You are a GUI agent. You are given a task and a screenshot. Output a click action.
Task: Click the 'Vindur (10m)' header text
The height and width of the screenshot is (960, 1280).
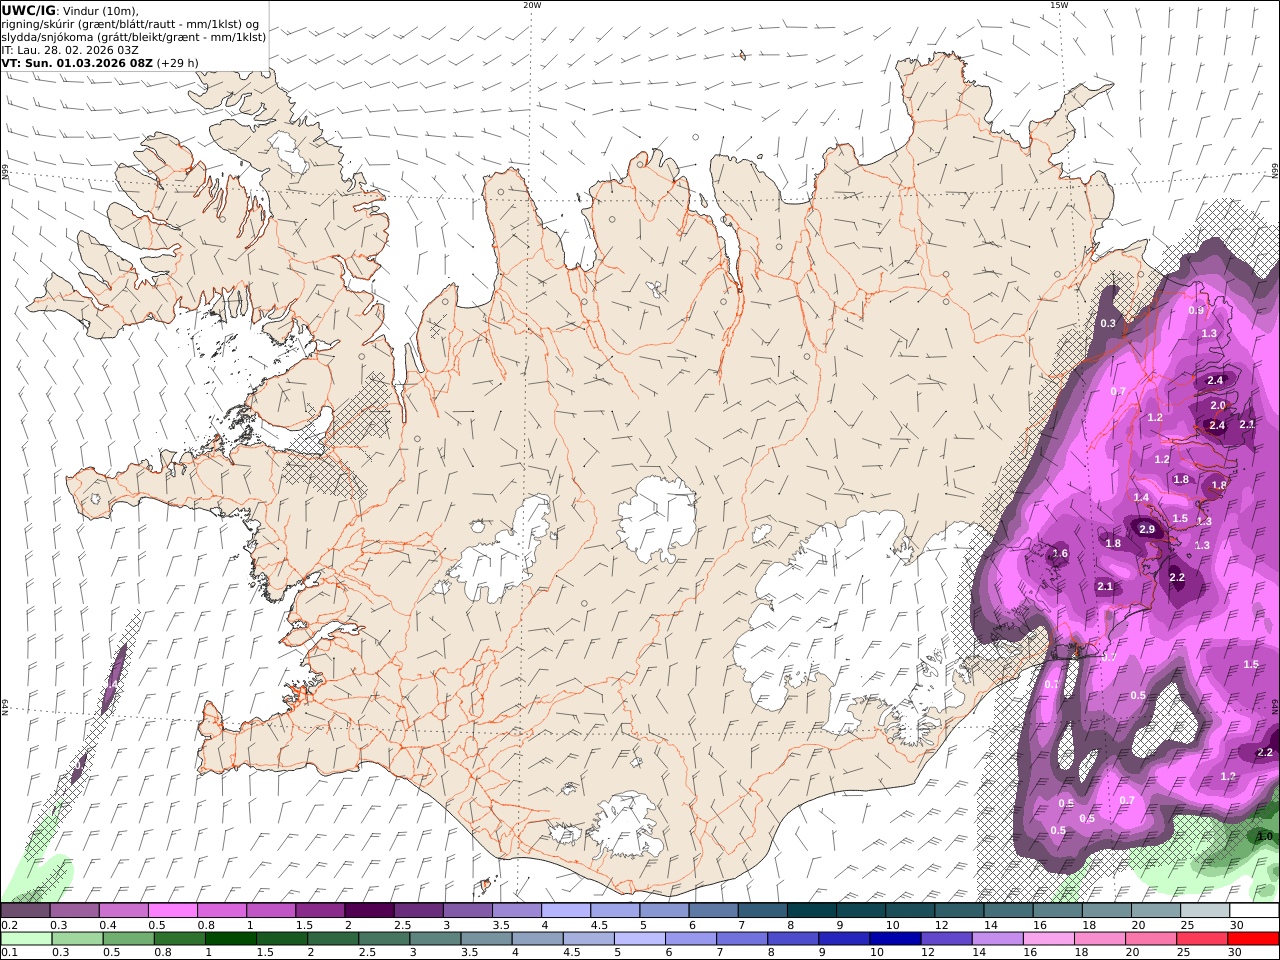[99, 10]
